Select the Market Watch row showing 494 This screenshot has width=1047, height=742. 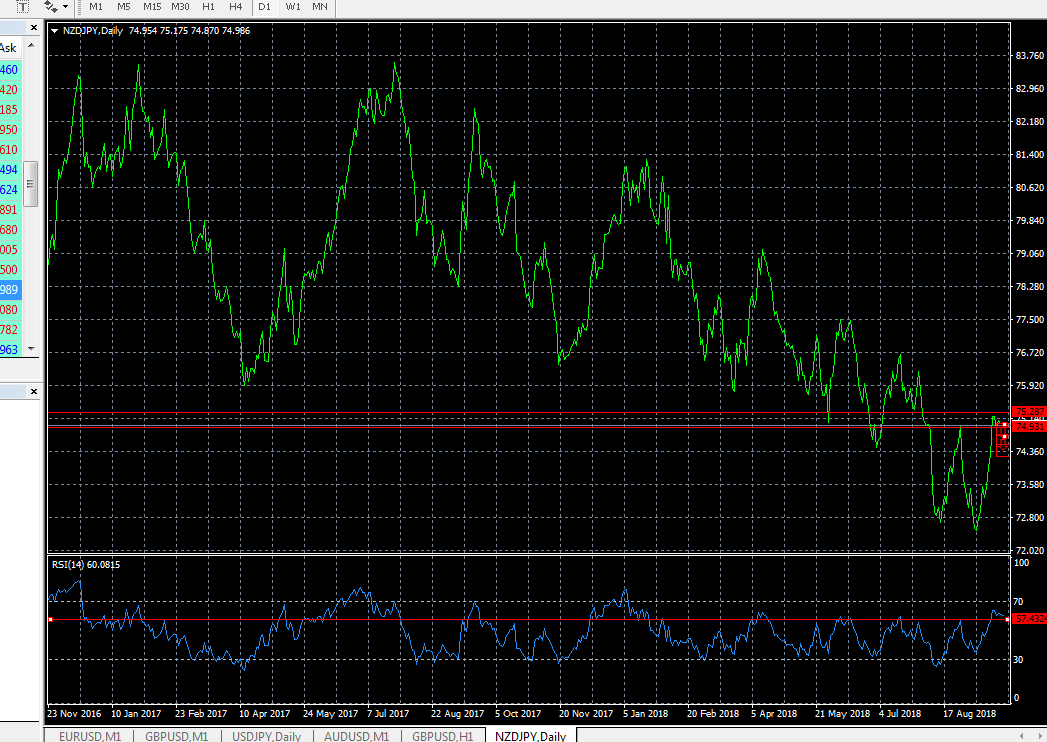point(11,170)
